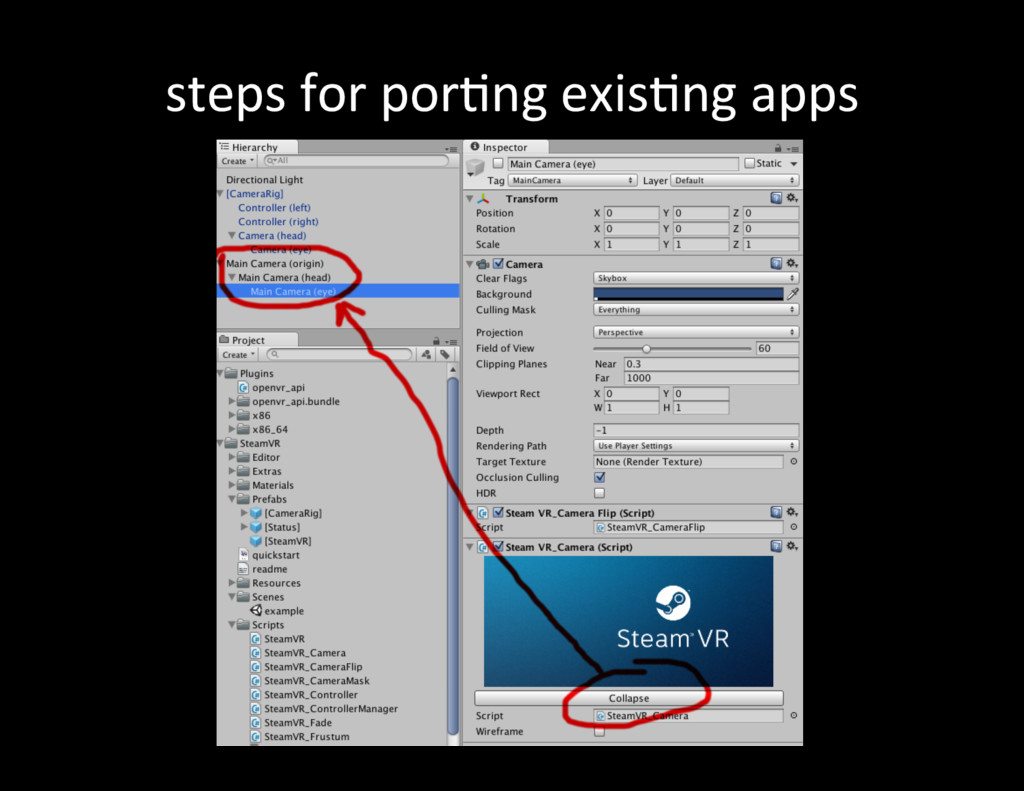Open the Camera component help icon
This screenshot has width=1024, height=791.
(776, 263)
